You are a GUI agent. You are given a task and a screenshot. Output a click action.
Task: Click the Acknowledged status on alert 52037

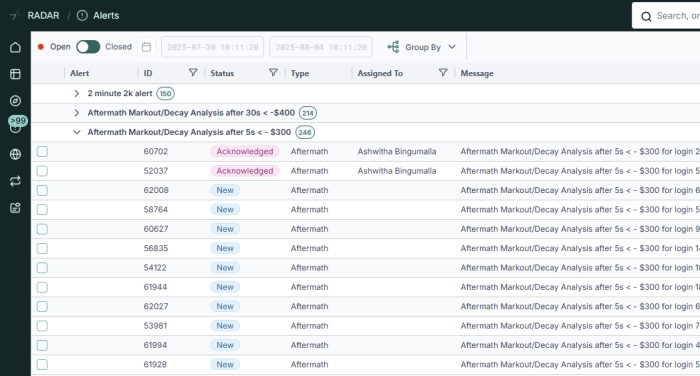(245, 171)
